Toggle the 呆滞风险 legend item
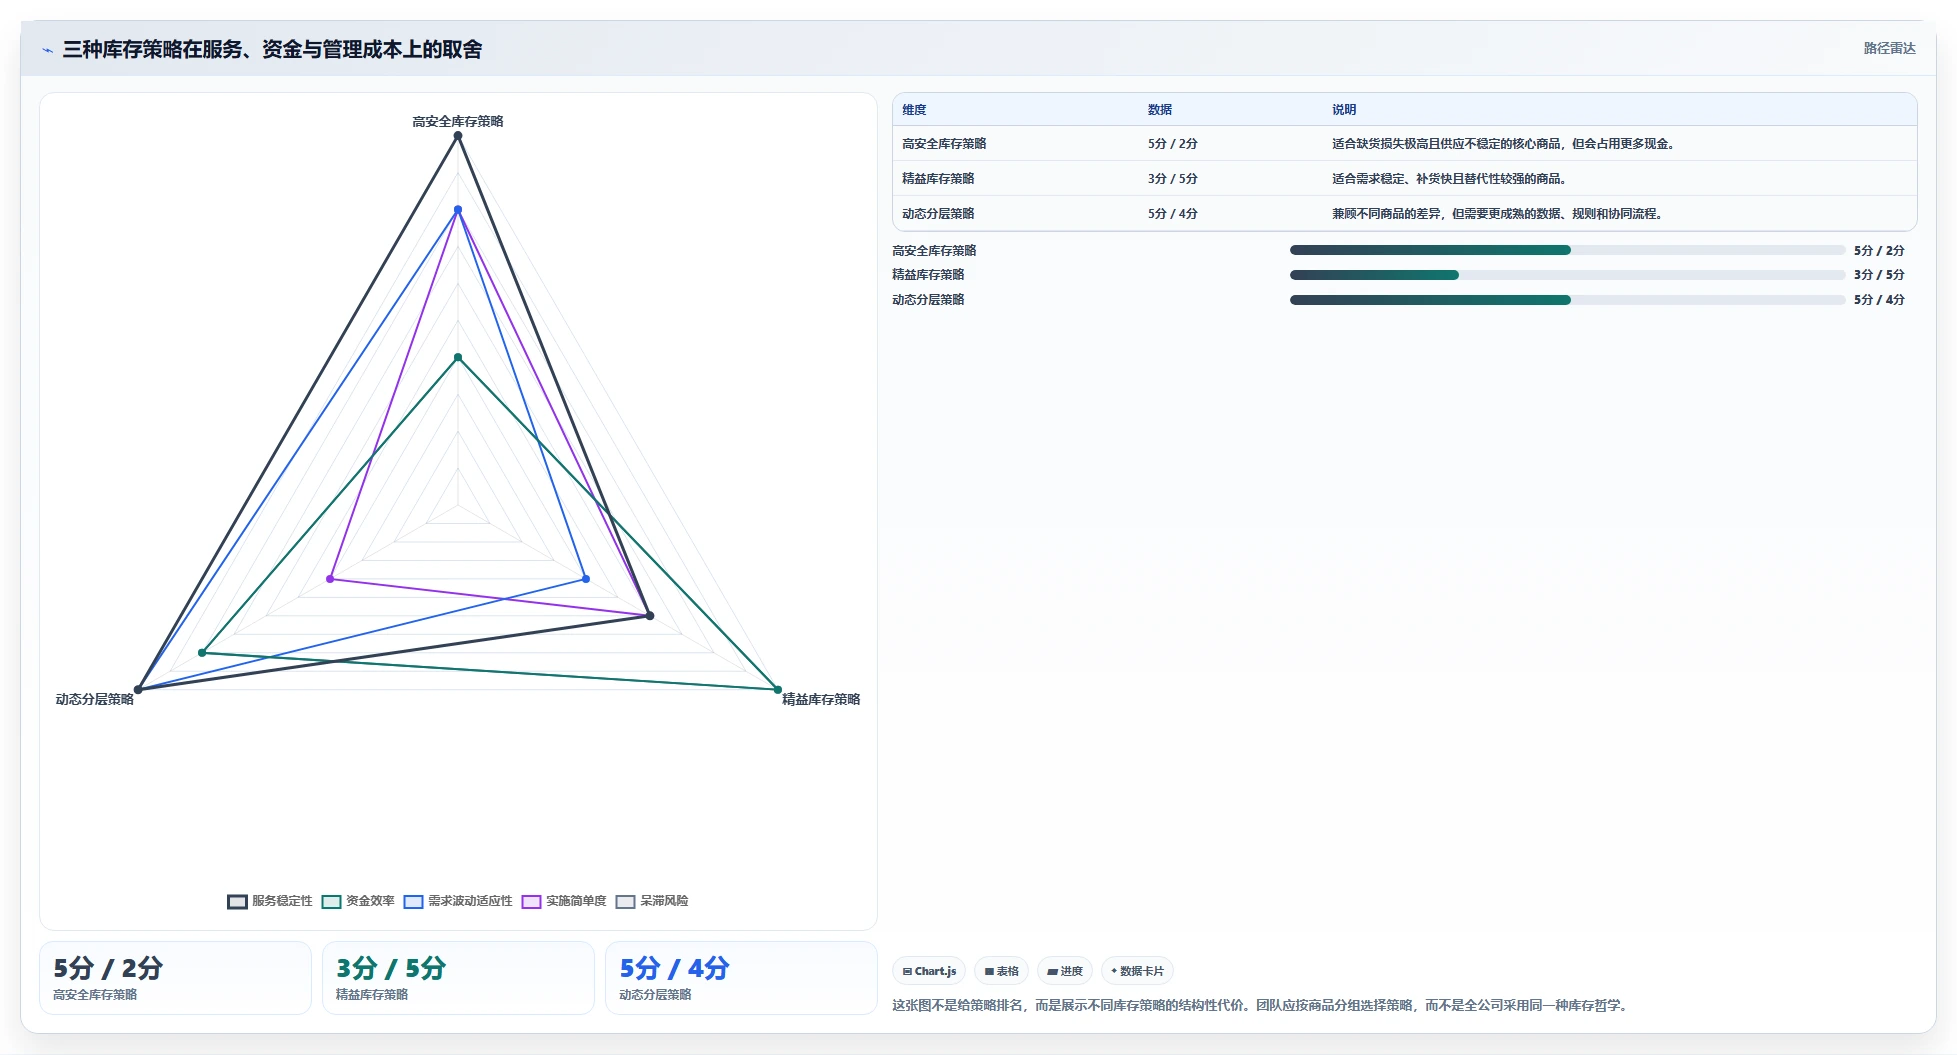Viewport: 1957px width, 1055px height. (x=652, y=901)
